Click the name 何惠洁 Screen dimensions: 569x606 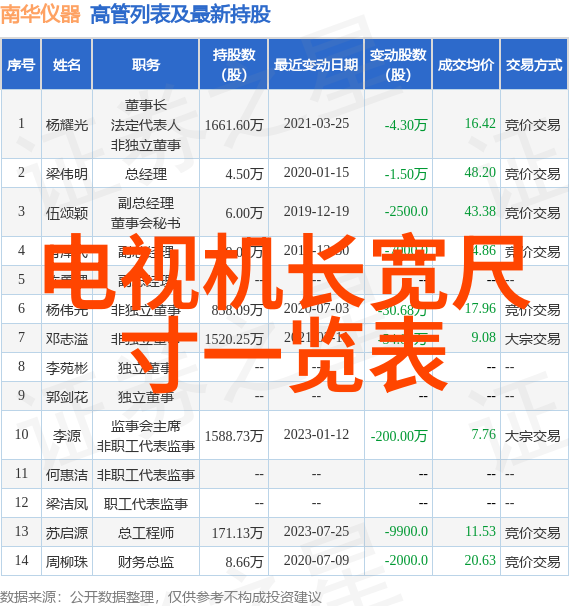(67, 475)
